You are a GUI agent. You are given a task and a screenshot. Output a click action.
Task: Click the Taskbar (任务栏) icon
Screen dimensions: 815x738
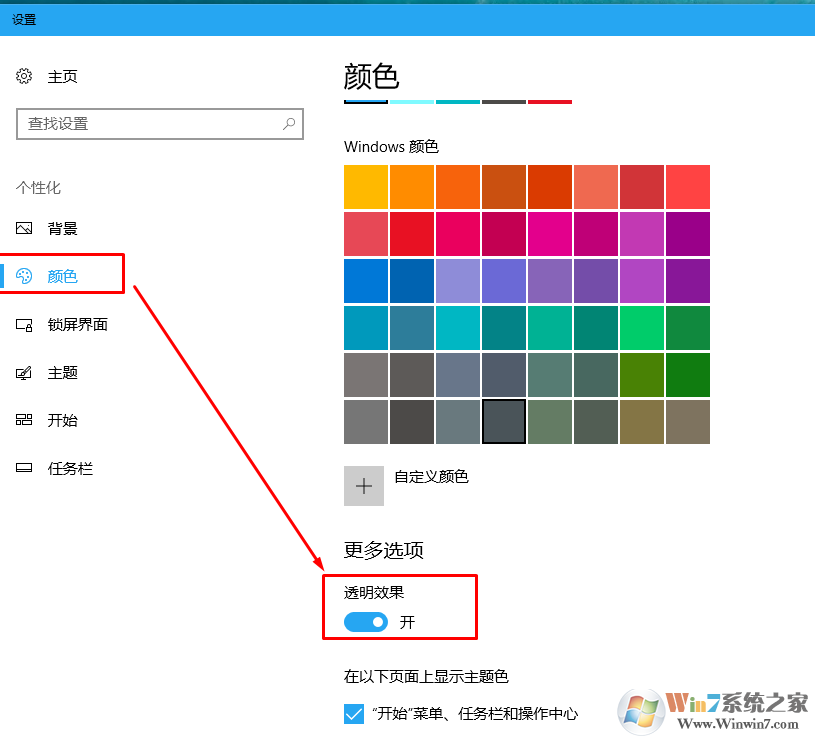click(25, 469)
